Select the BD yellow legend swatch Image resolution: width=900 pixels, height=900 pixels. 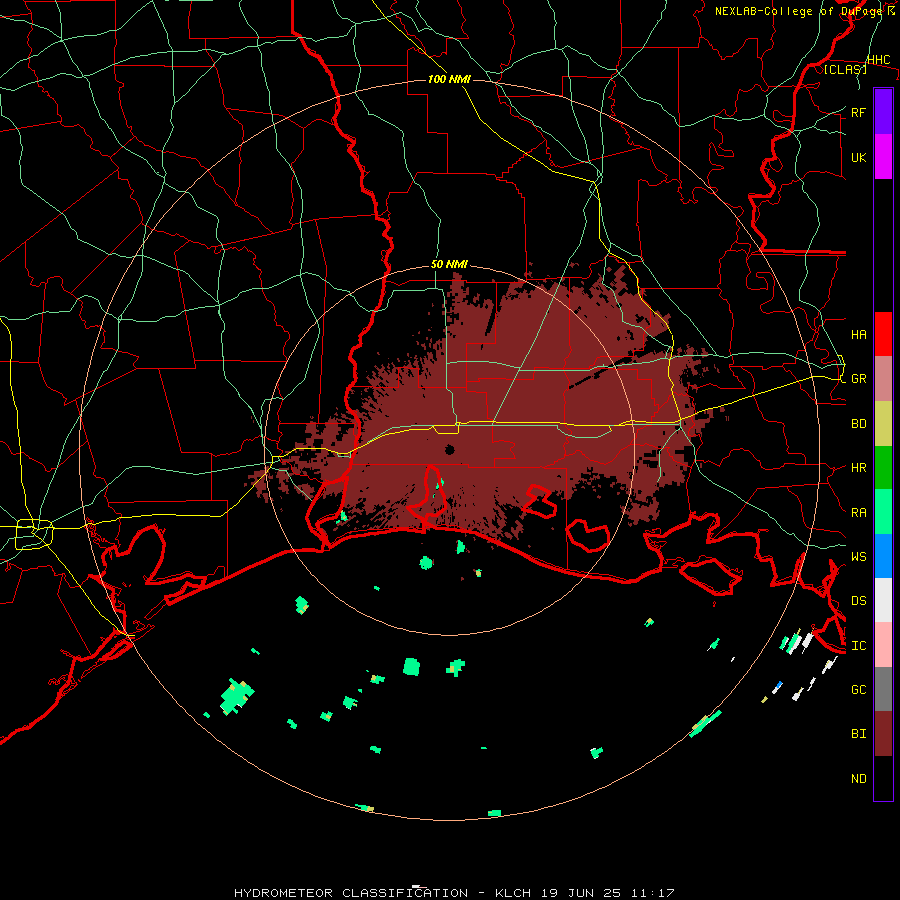883,424
